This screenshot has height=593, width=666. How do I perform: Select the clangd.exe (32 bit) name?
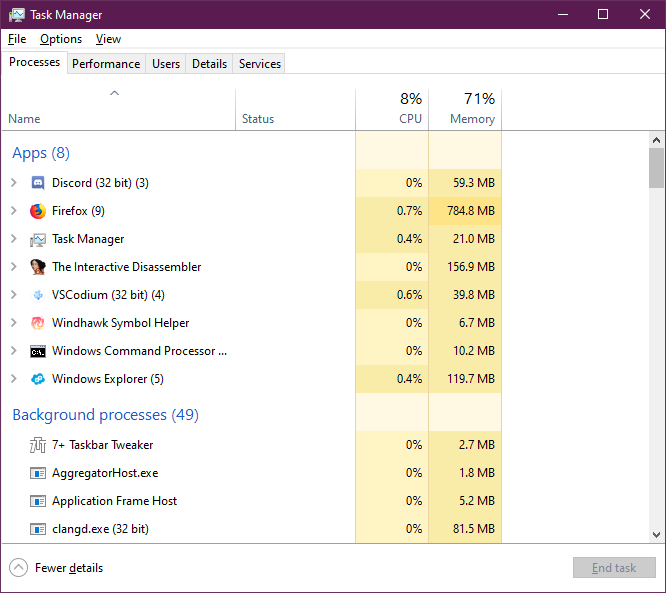(100, 529)
